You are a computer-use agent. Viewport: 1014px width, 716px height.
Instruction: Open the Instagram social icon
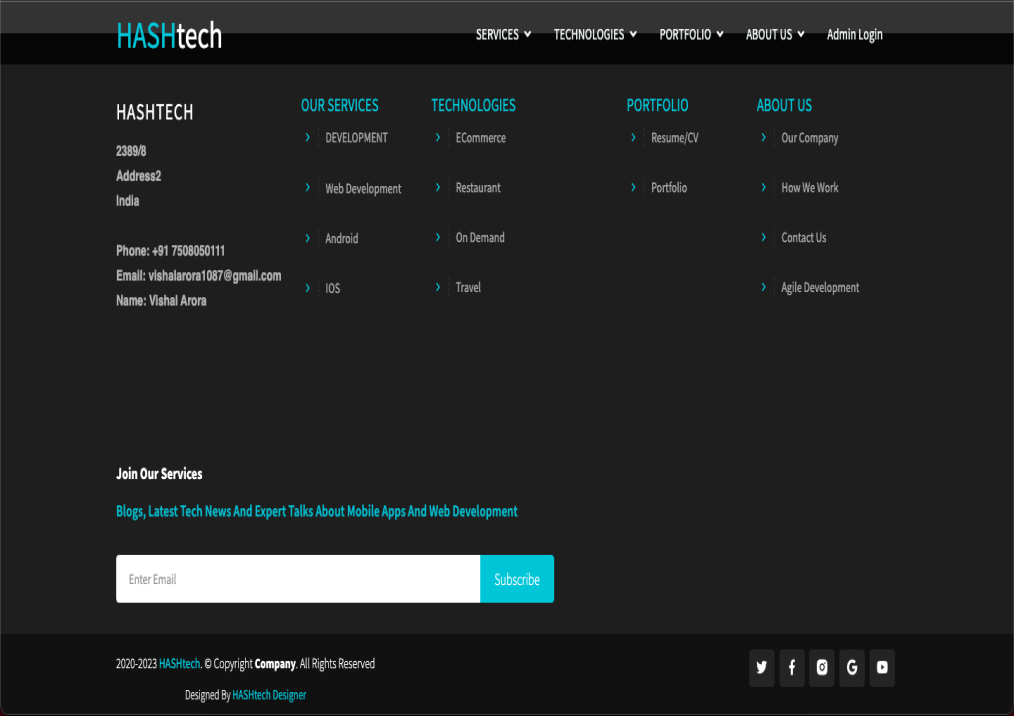[x=822, y=668]
